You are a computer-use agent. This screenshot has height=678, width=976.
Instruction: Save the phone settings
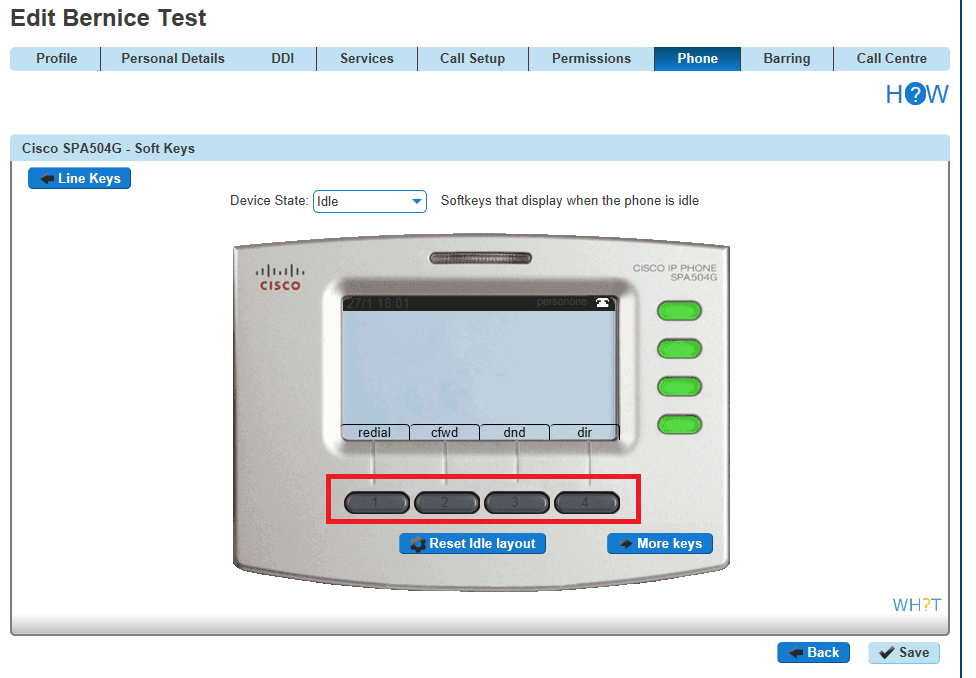[x=904, y=652]
